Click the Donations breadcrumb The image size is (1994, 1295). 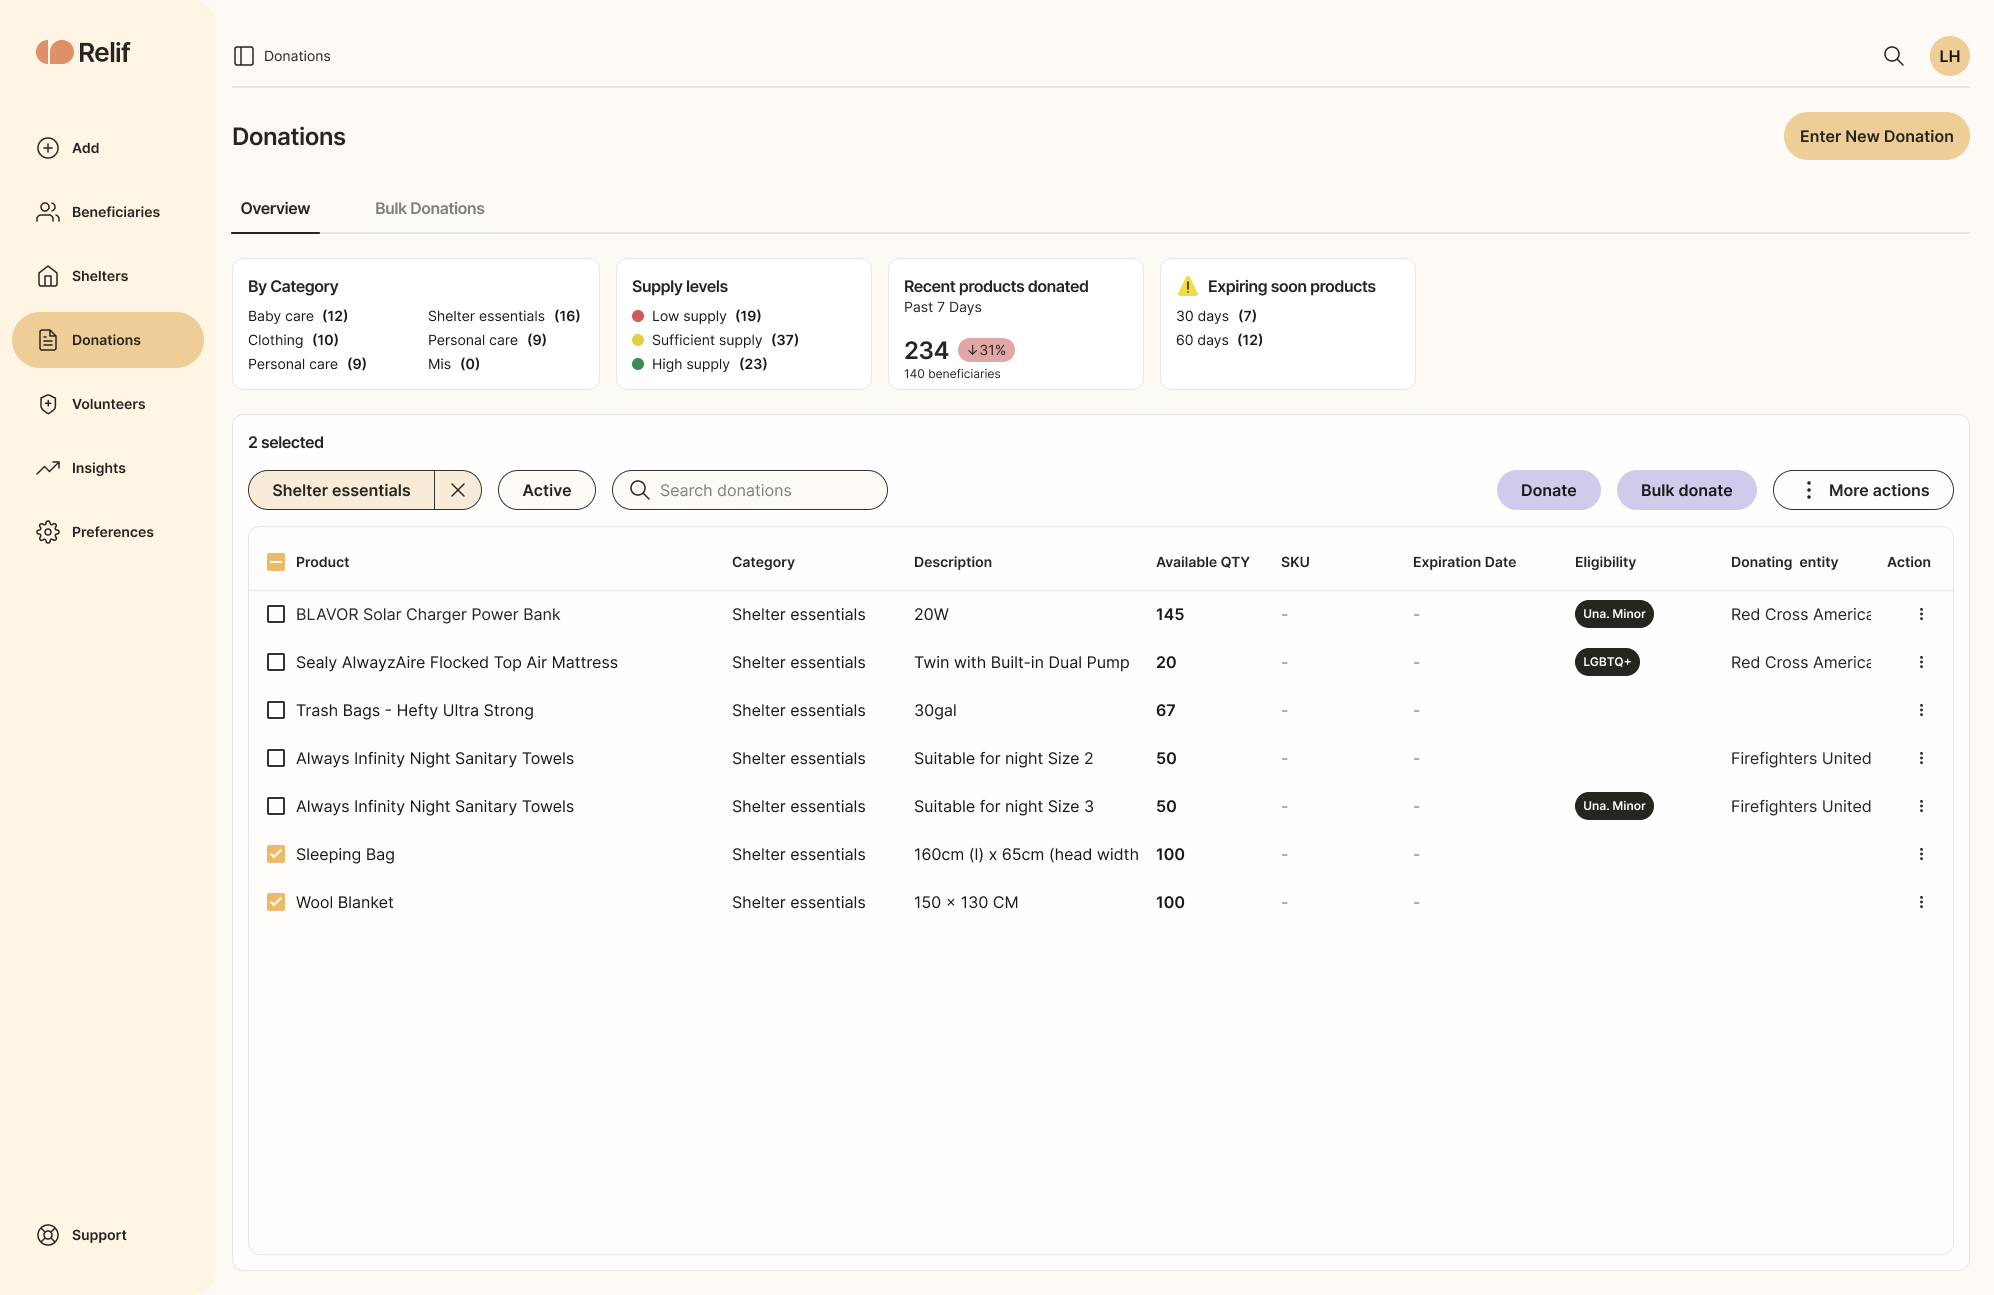297,56
